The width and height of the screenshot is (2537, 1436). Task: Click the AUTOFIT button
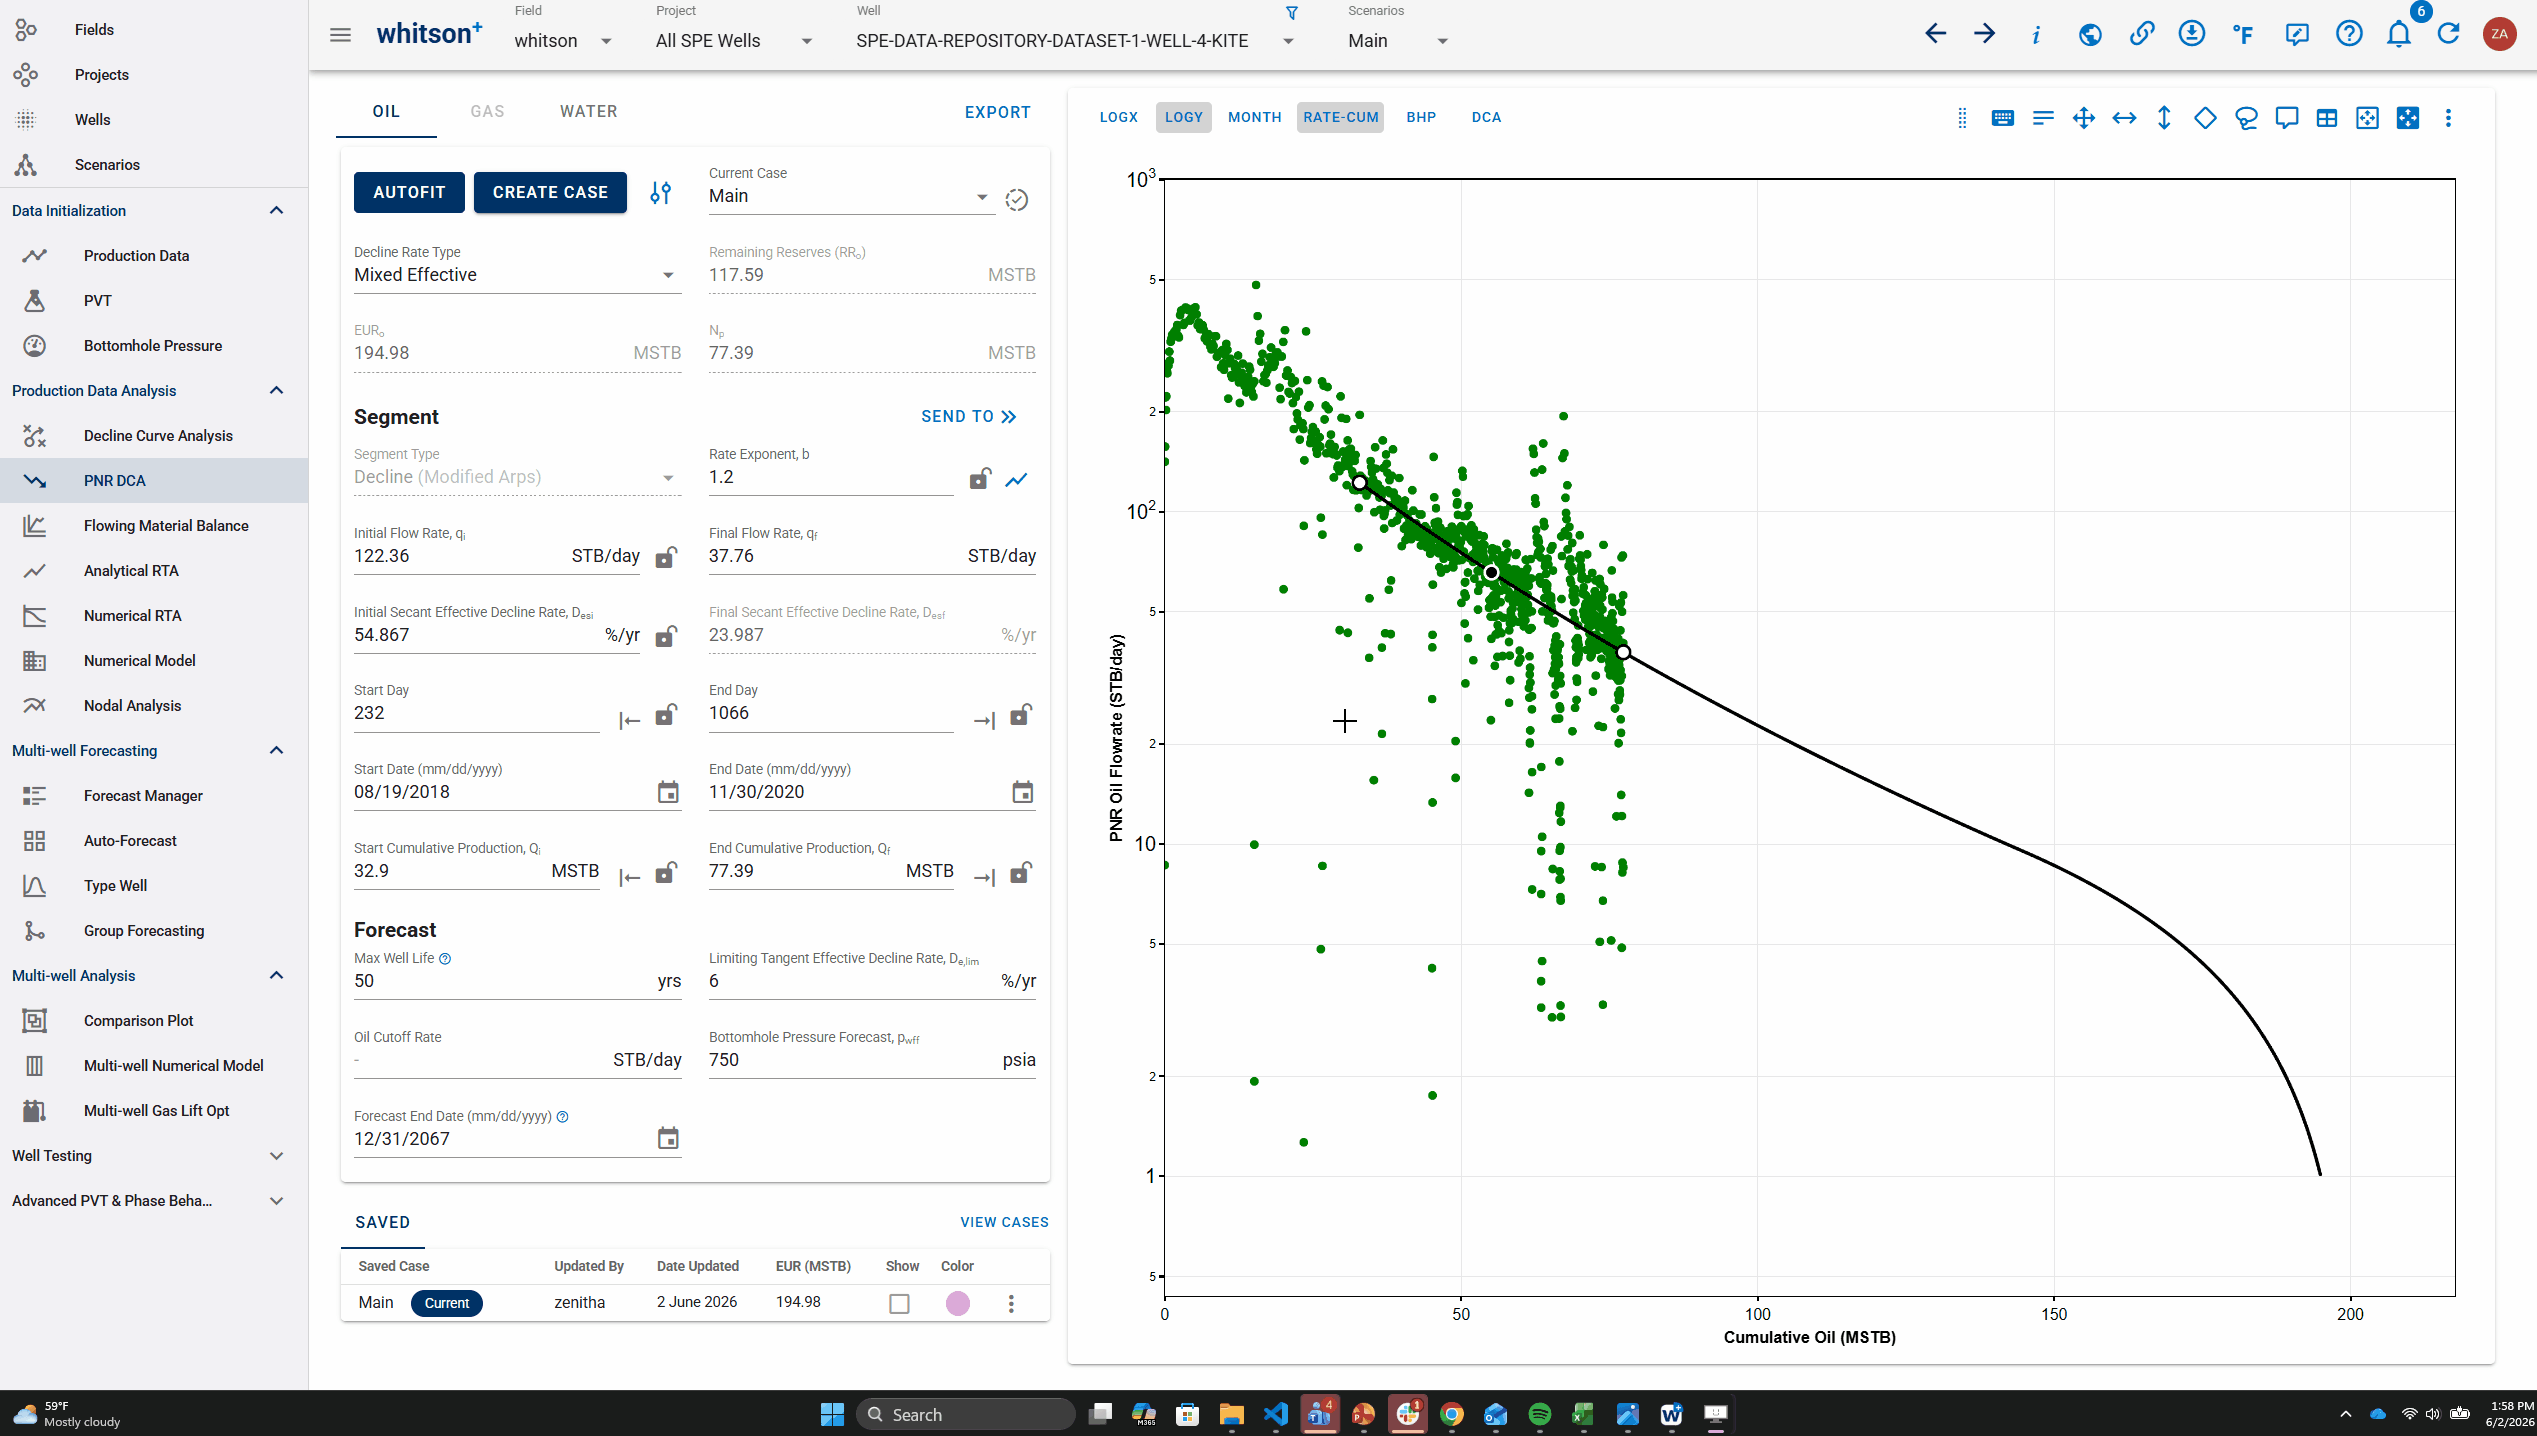click(409, 192)
